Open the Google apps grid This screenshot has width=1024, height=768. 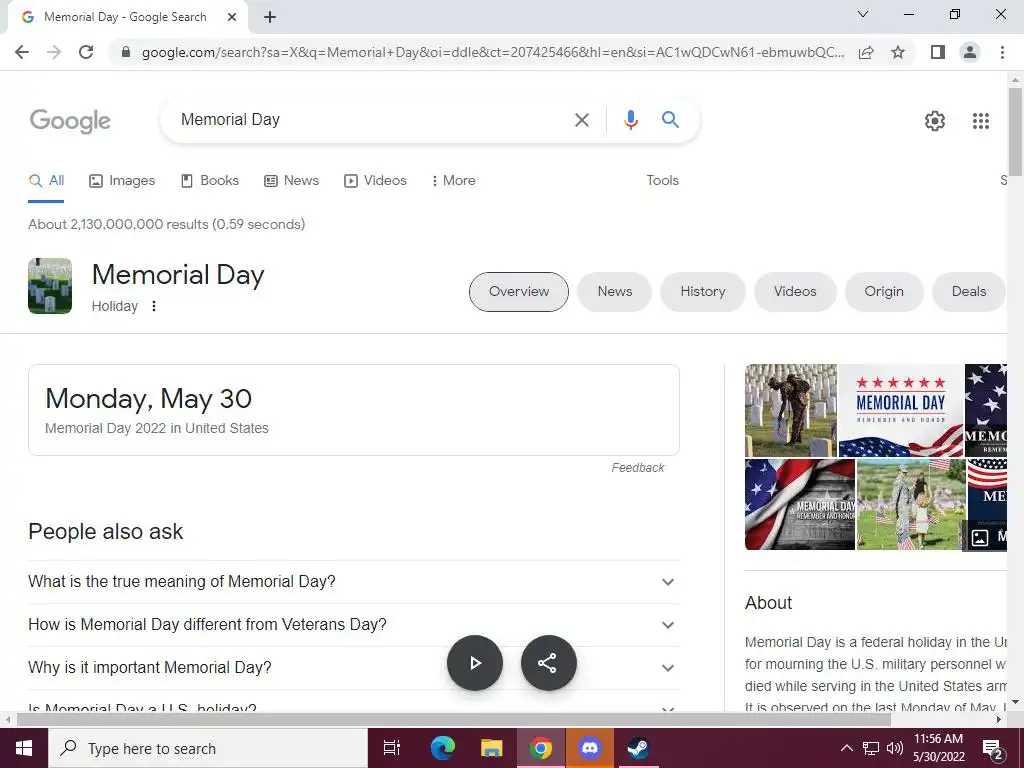[x=980, y=121]
